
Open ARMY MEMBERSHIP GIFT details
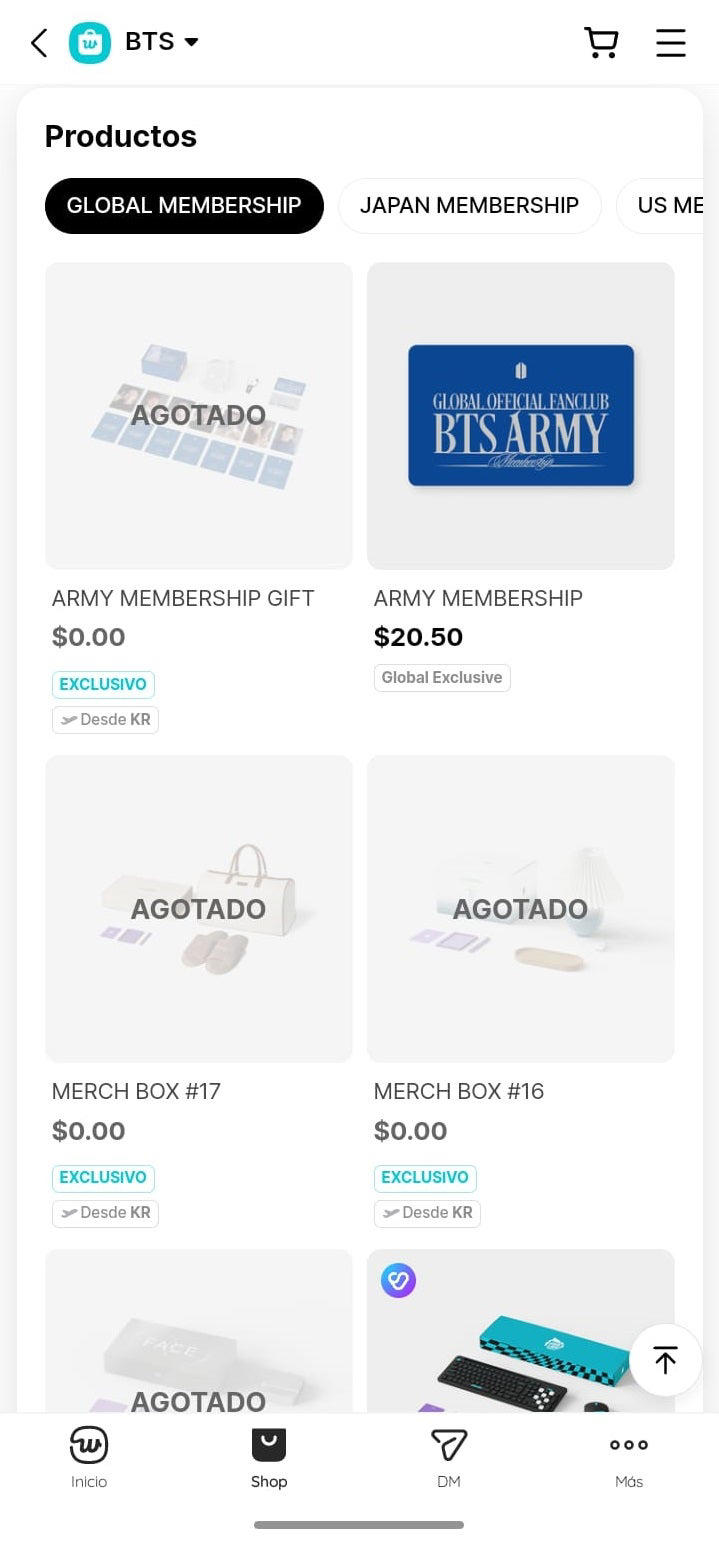click(x=198, y=415)
